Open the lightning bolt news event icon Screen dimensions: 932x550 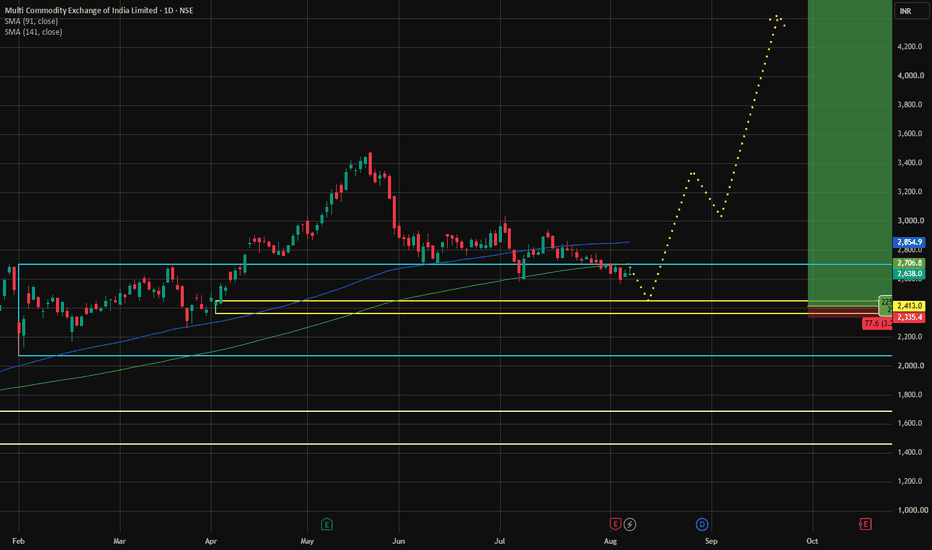coord(629,524)
